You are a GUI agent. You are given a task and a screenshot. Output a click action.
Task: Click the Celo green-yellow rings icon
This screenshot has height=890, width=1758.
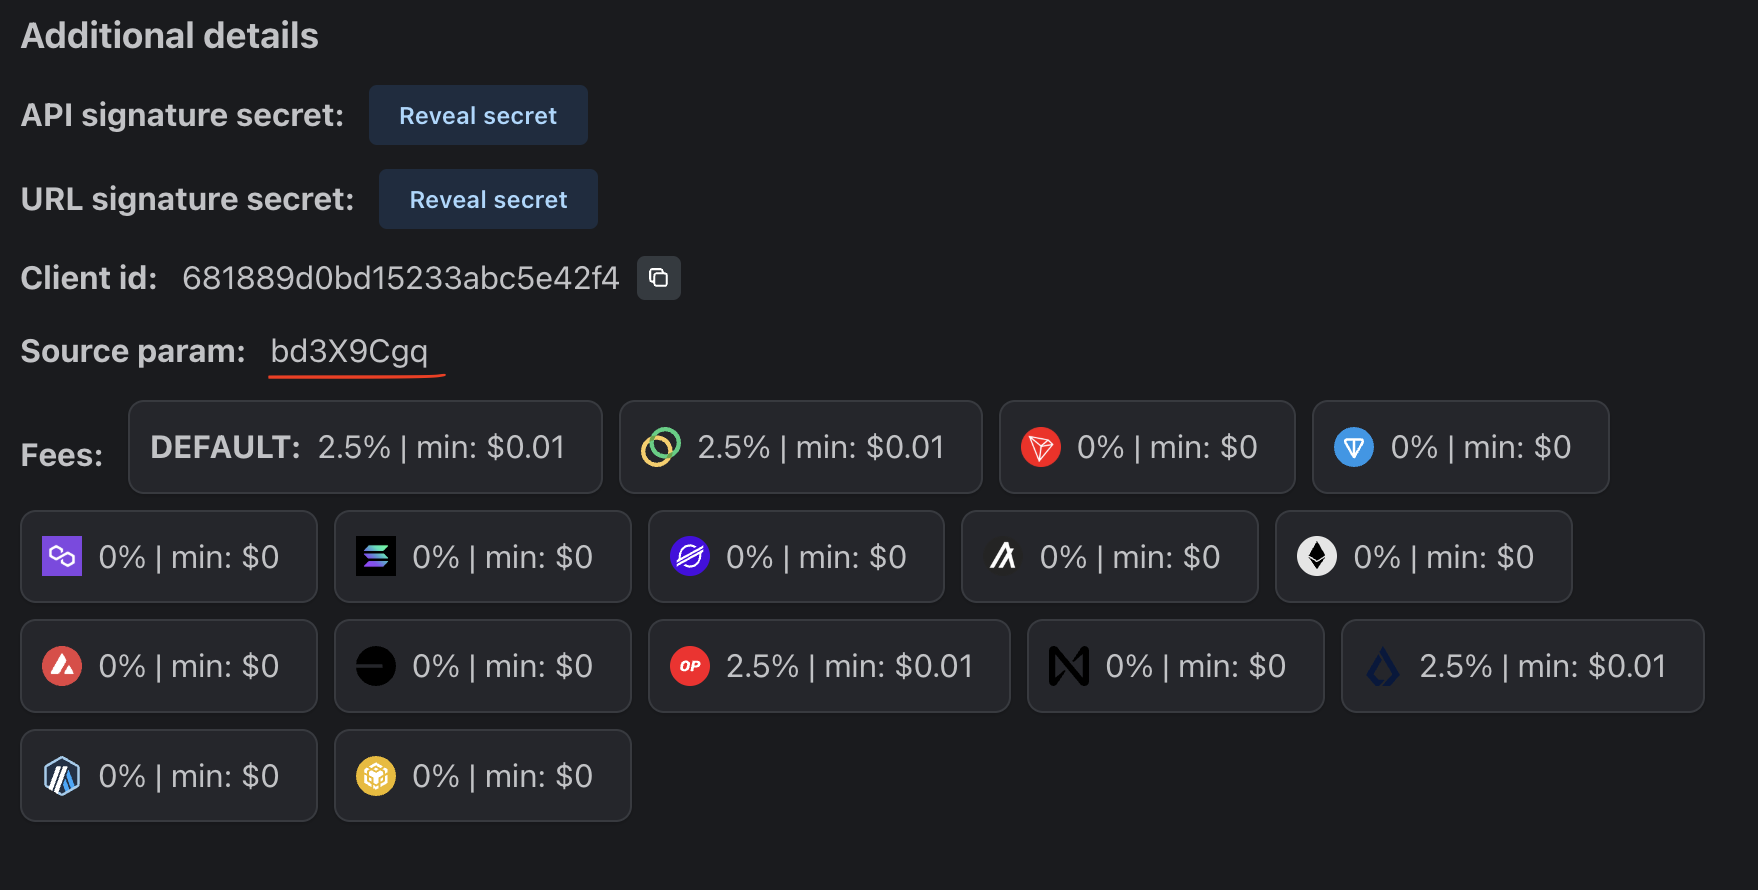click(661, 447)
